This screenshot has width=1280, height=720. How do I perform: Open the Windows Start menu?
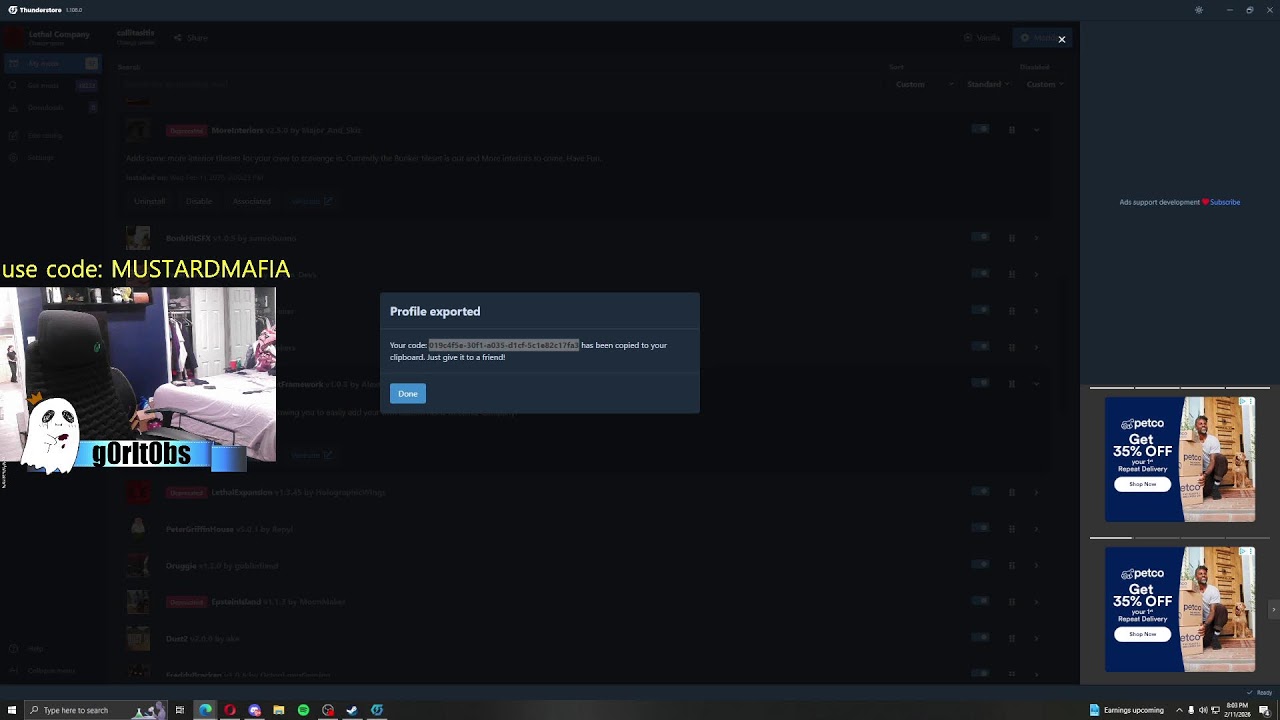[x=12, y=710]
